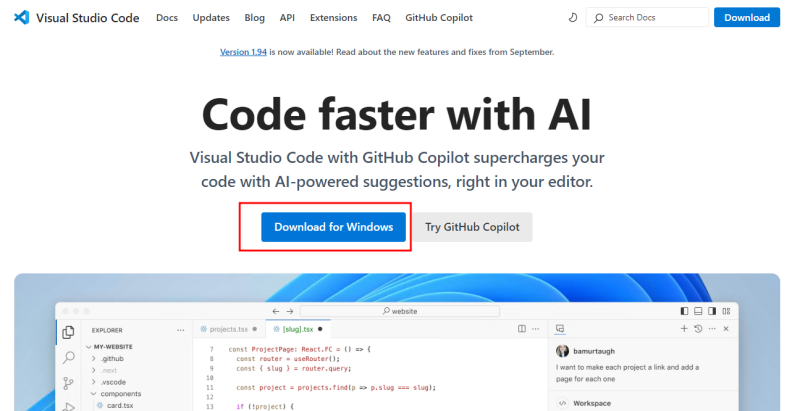Image resolution: width=800 pixels, height=411 pixels.
Task: Open Explorer icon in the editor preview sidebar
Action: click(68, 332)
